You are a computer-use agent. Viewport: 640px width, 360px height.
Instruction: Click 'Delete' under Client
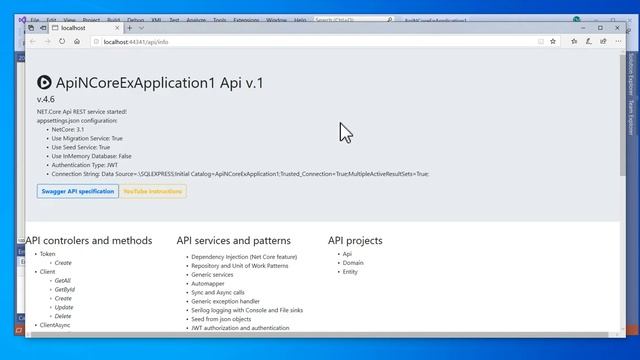[x=62, y=316]
